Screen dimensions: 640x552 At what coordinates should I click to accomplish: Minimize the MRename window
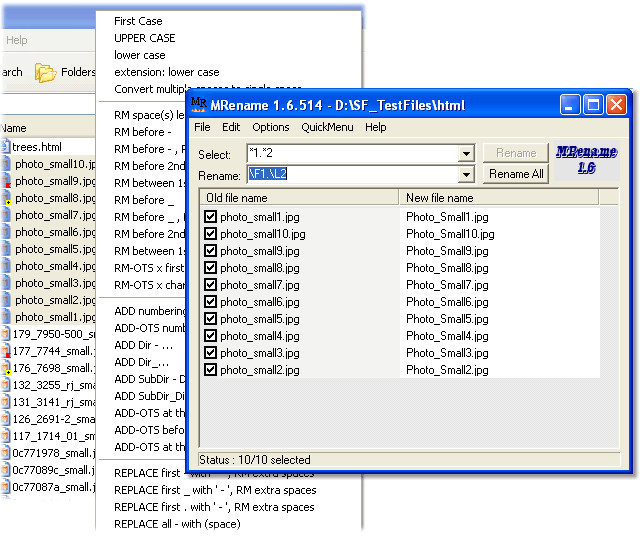pos(570,105)
